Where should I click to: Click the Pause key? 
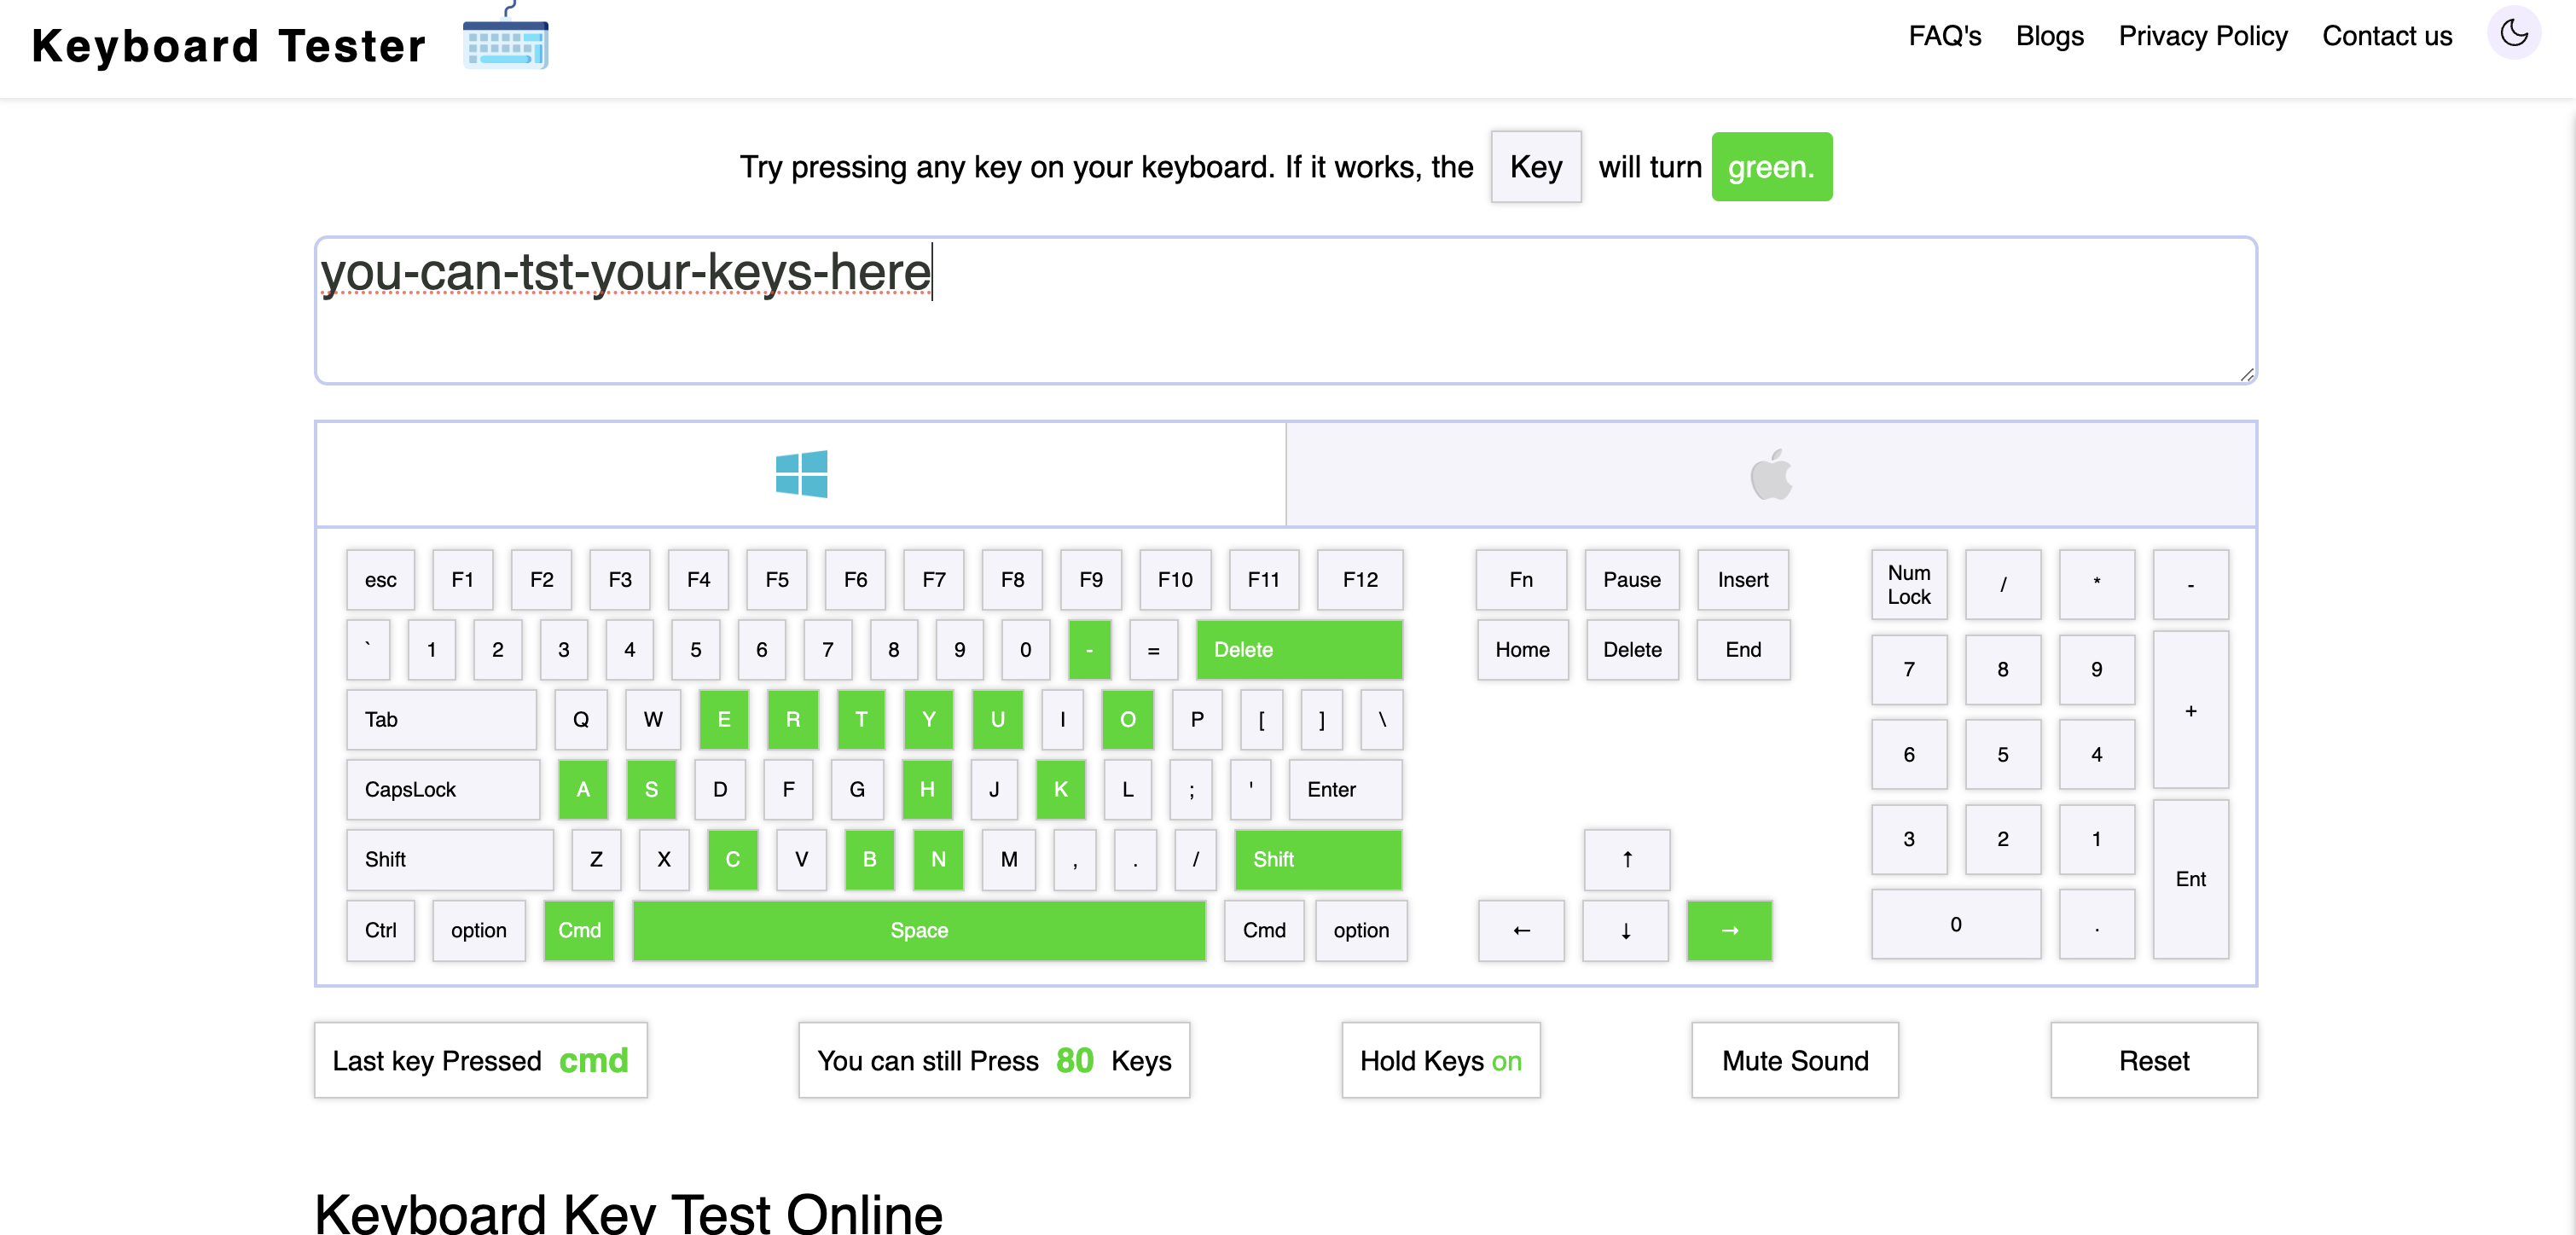coord(1632,580)
